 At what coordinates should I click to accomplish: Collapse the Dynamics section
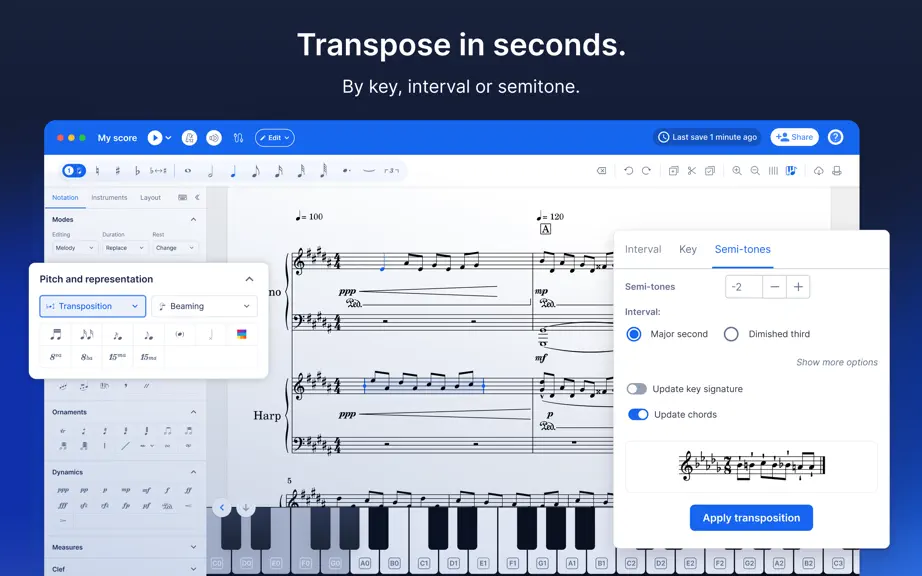click(x=193, y=472)
